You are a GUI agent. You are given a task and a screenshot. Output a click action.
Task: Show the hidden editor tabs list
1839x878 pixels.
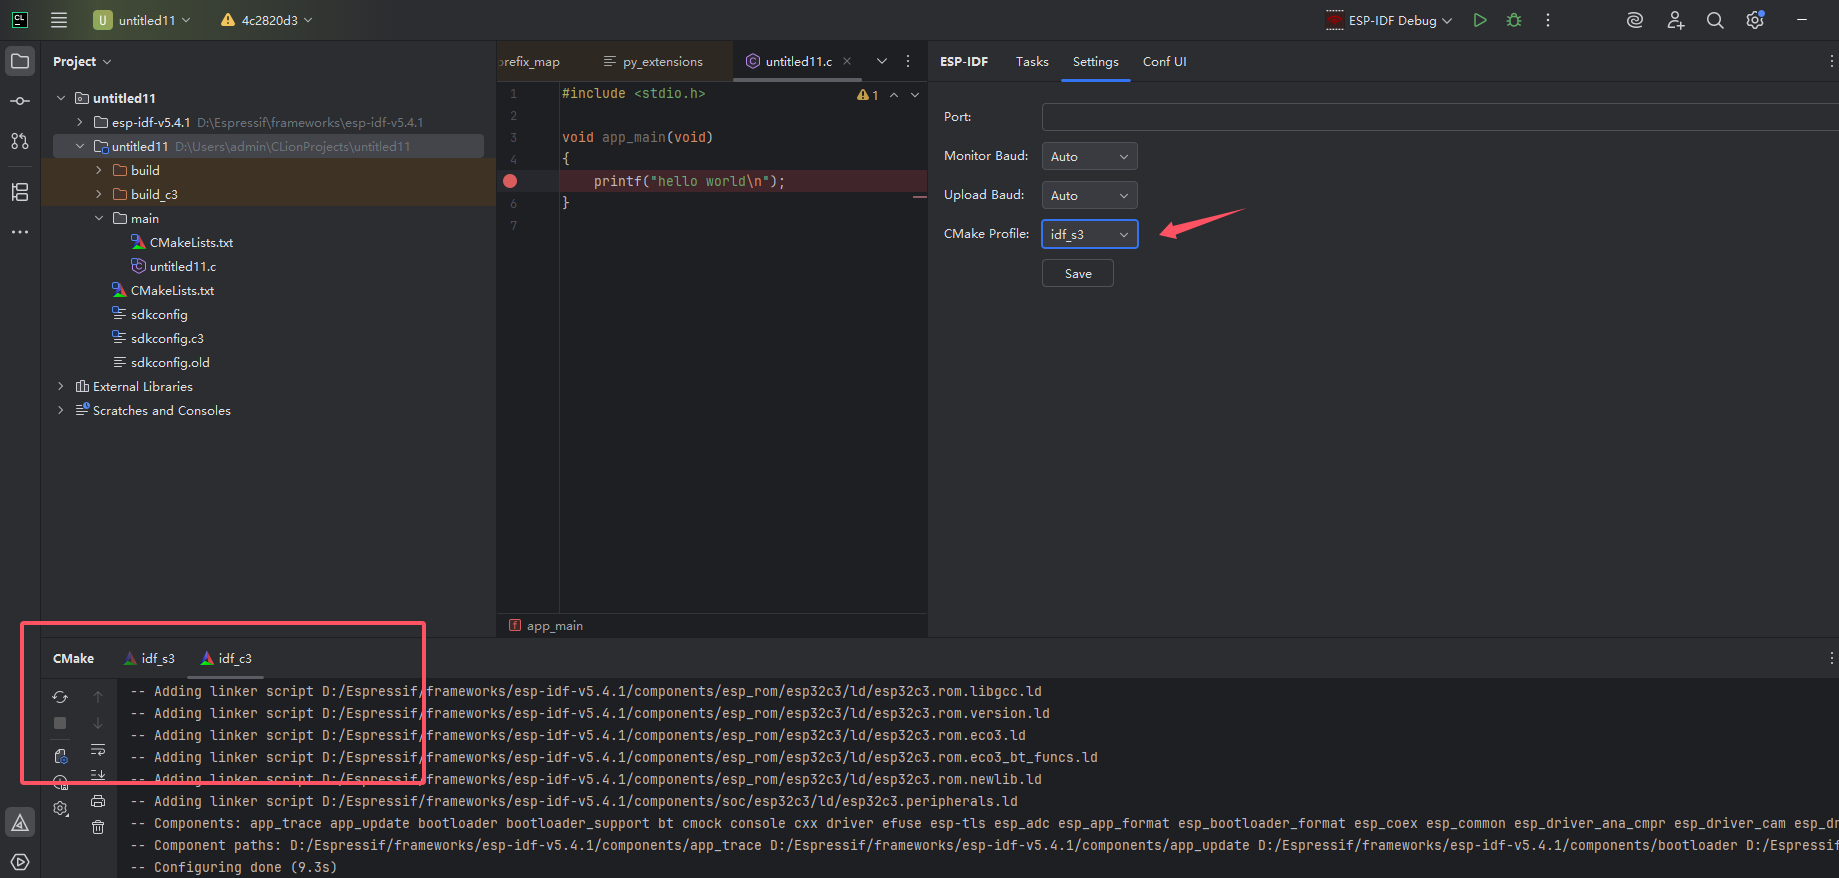(x=882, y=61)
